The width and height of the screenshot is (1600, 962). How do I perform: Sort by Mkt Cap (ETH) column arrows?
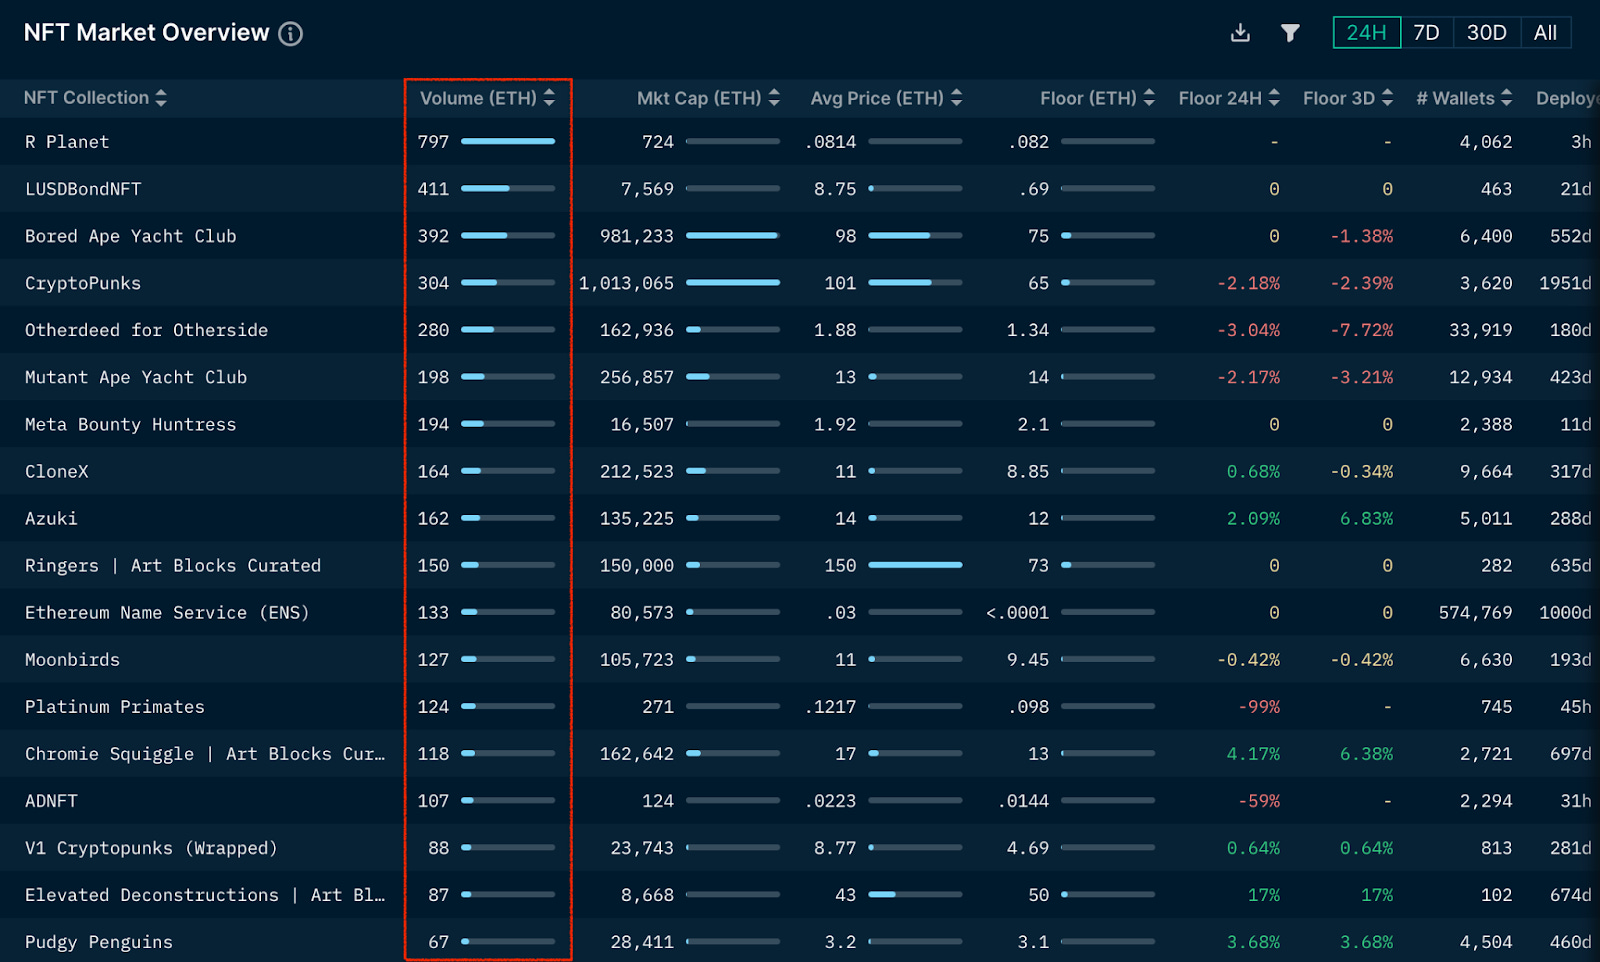[774, 98]
